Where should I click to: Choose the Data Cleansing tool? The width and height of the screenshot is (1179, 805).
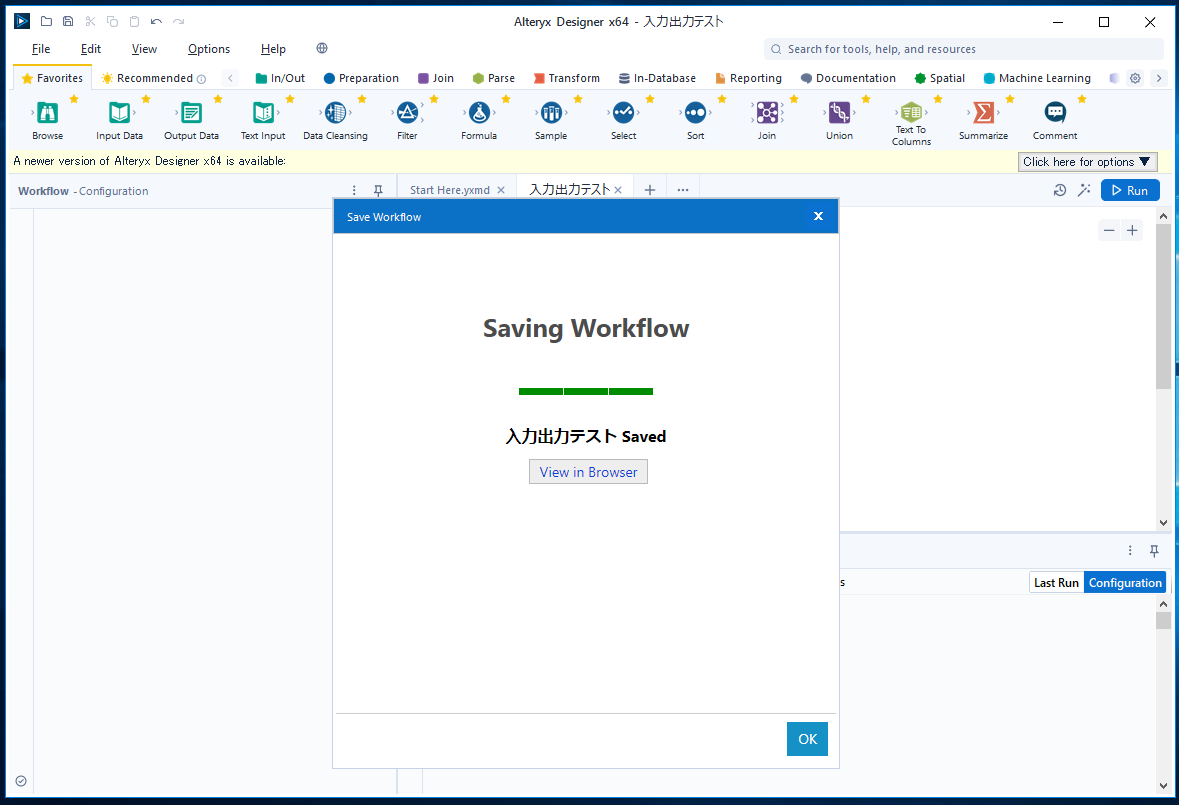pyautogui.click(x=335, y=113)
